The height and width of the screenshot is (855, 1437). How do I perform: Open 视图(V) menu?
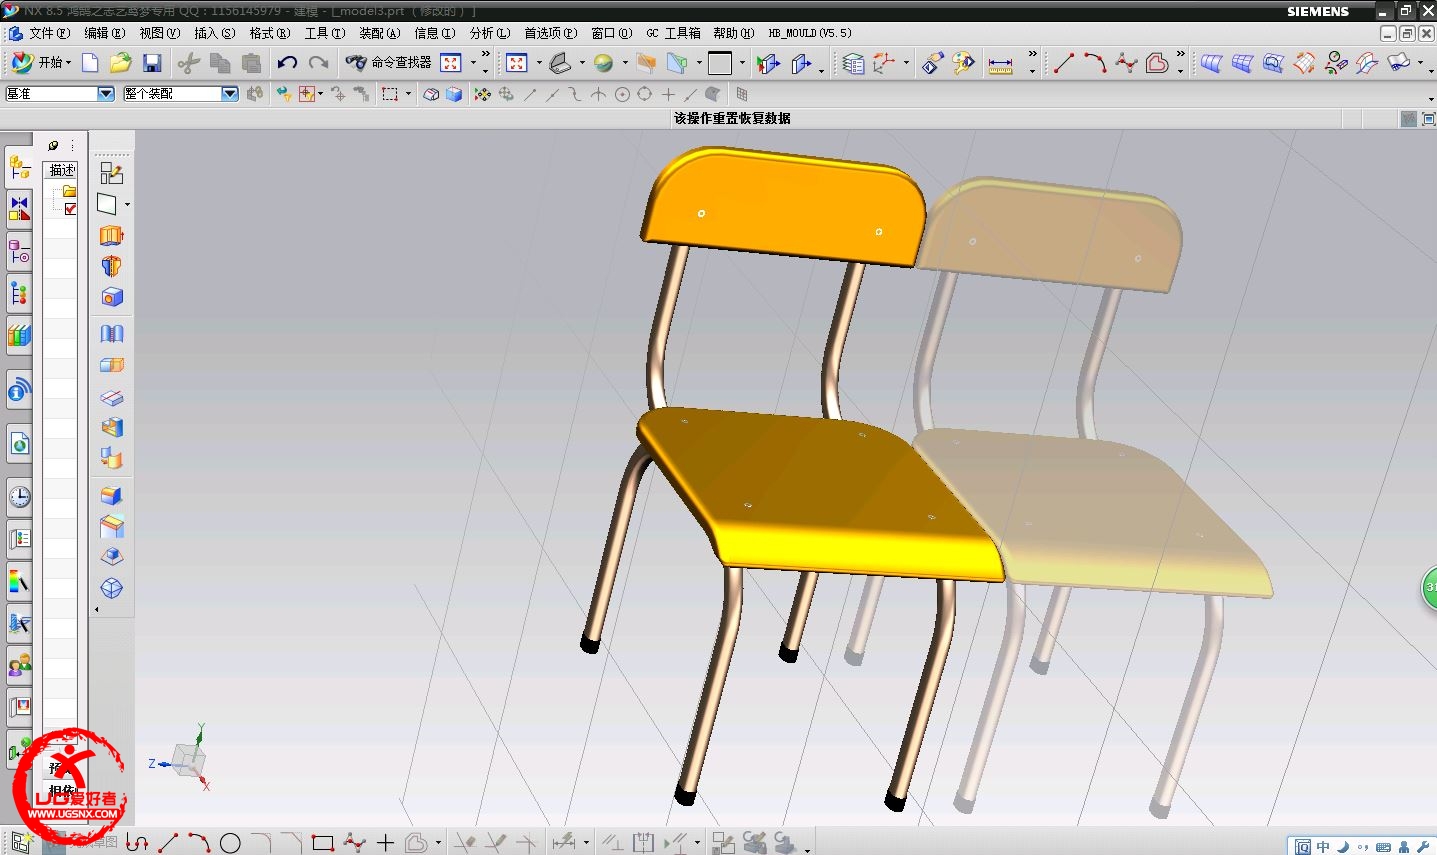coord(160,33)
